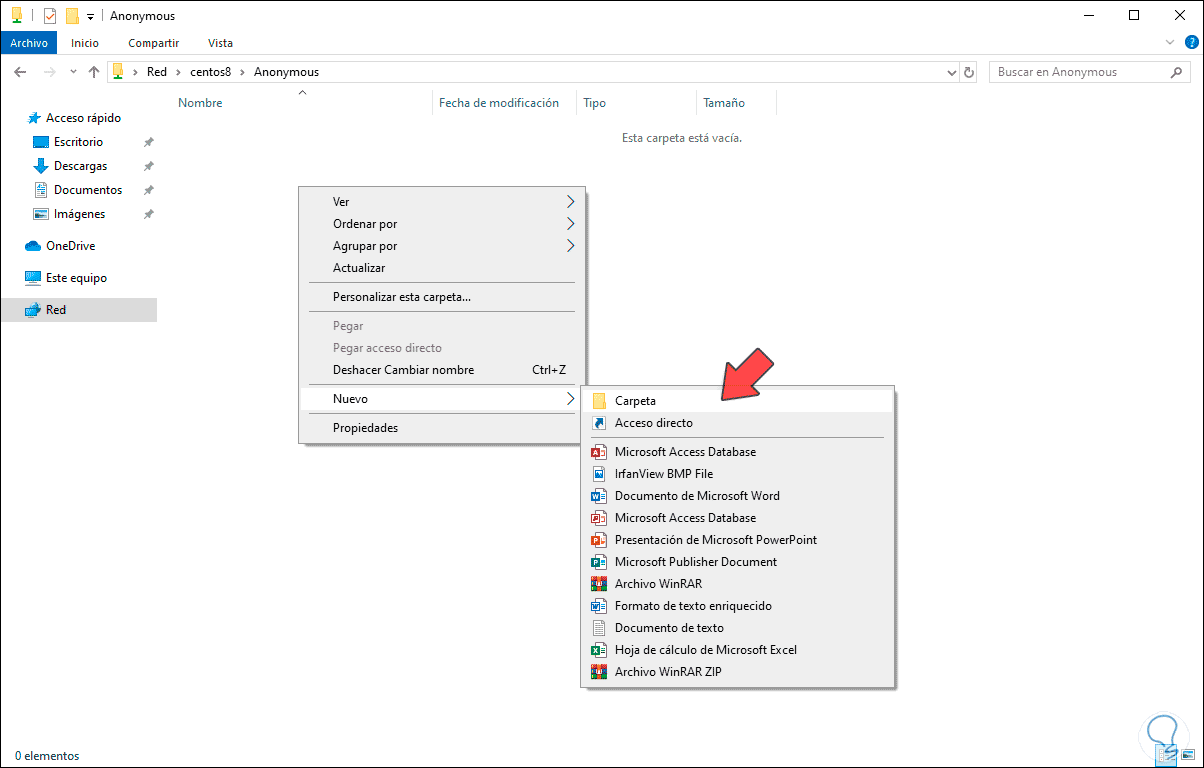Create new Archivo WinRAR ZIP
The height and width of the screenshot is (768, 1204).
[667, 672]
